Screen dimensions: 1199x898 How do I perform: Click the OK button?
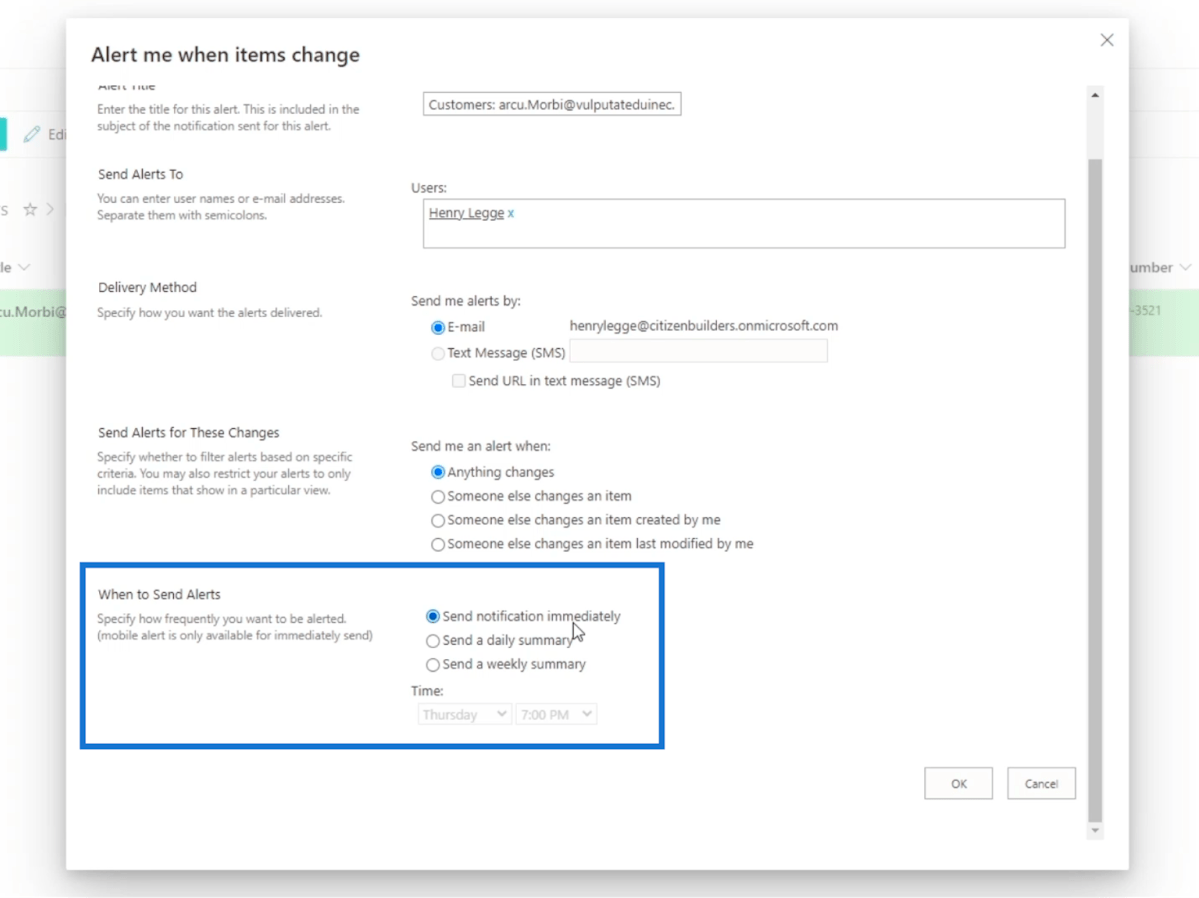(958, 783)
